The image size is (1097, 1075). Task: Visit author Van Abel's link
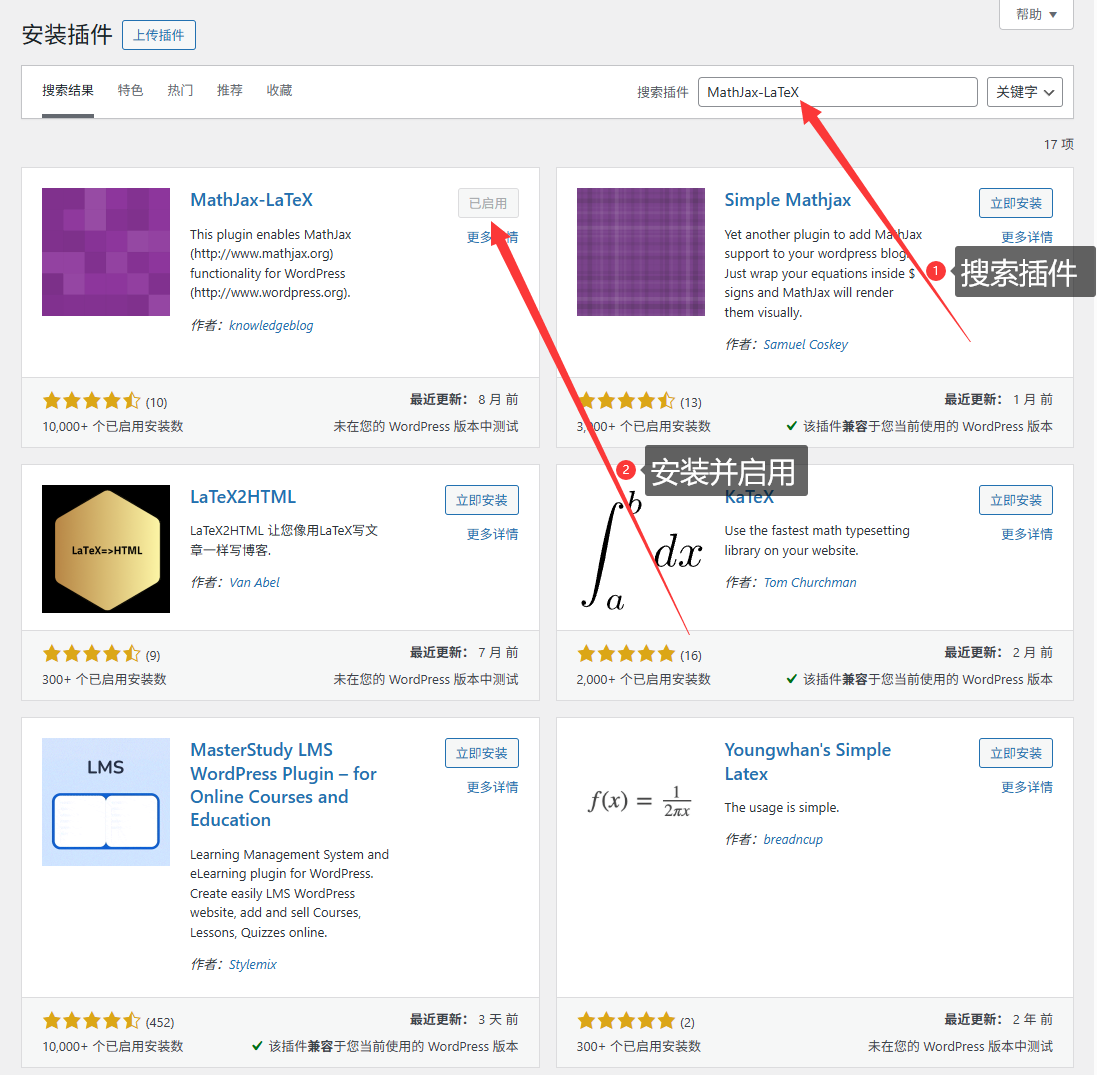pyautogui.click(x=254, y=583)
